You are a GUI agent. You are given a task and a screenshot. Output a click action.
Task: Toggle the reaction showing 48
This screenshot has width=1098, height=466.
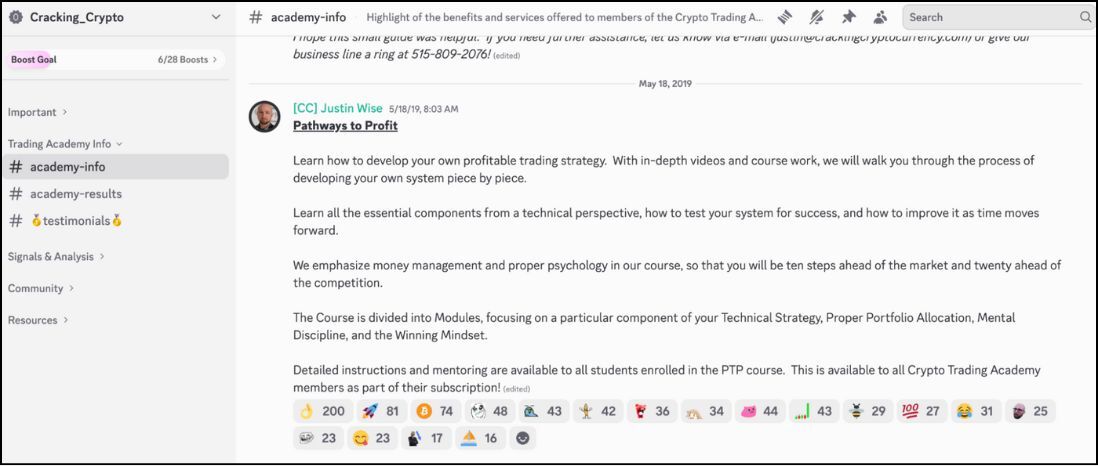(x=489, y=411)
